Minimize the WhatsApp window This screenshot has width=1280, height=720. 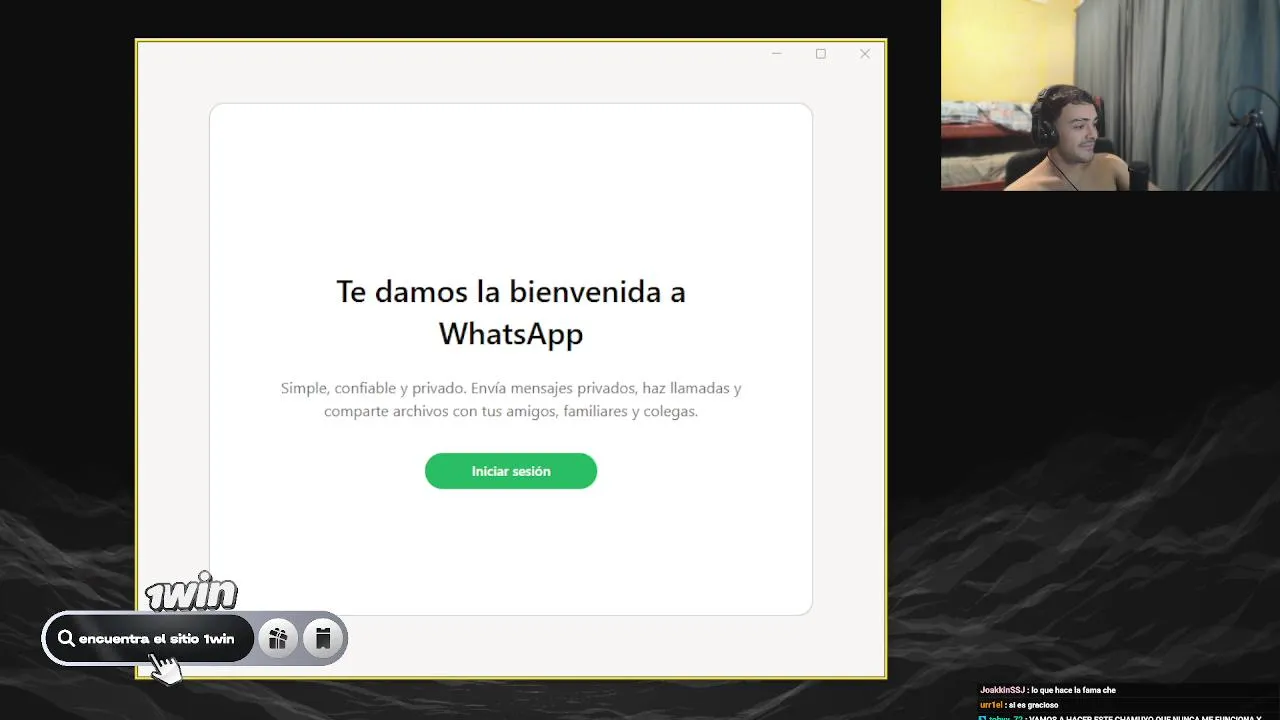pos(776,54)
